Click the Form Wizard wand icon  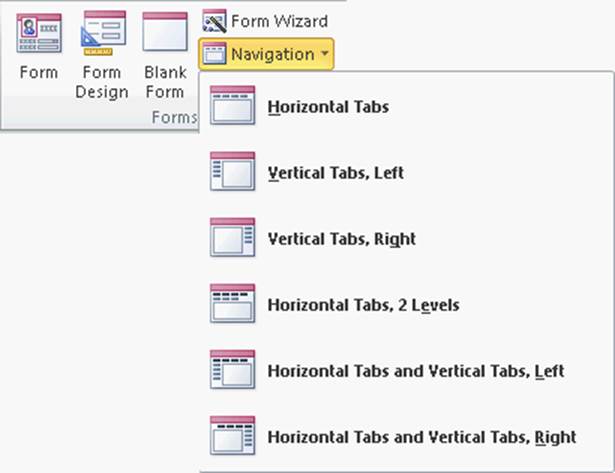click(x=214, y=20)
